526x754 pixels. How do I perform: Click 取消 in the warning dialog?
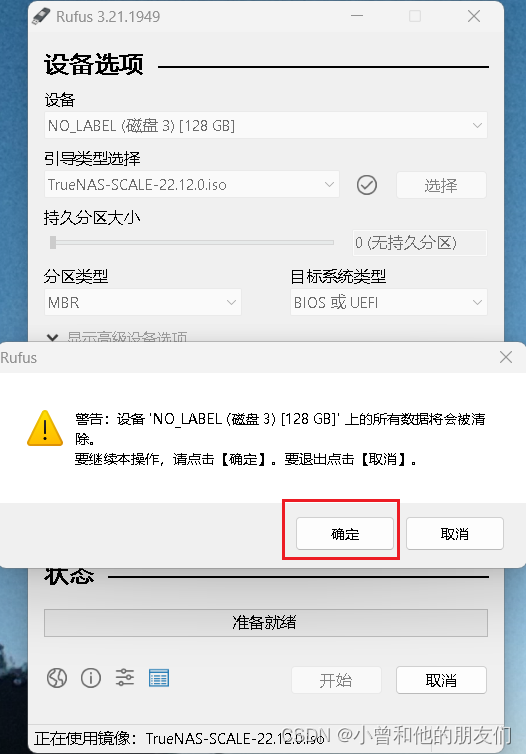point(455,534)
